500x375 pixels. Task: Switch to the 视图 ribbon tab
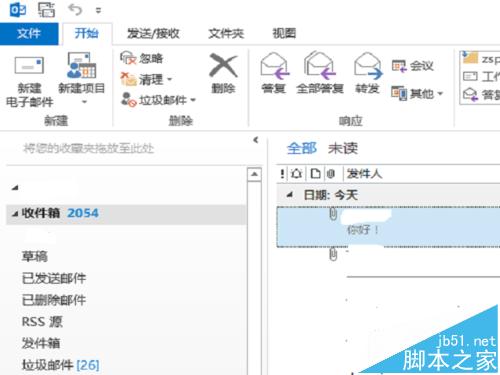click(x=284, y=33)
